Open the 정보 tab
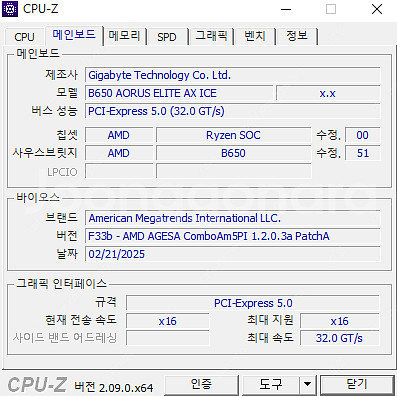The width and height of the screenshot is (397, 396). coord(296,36)
